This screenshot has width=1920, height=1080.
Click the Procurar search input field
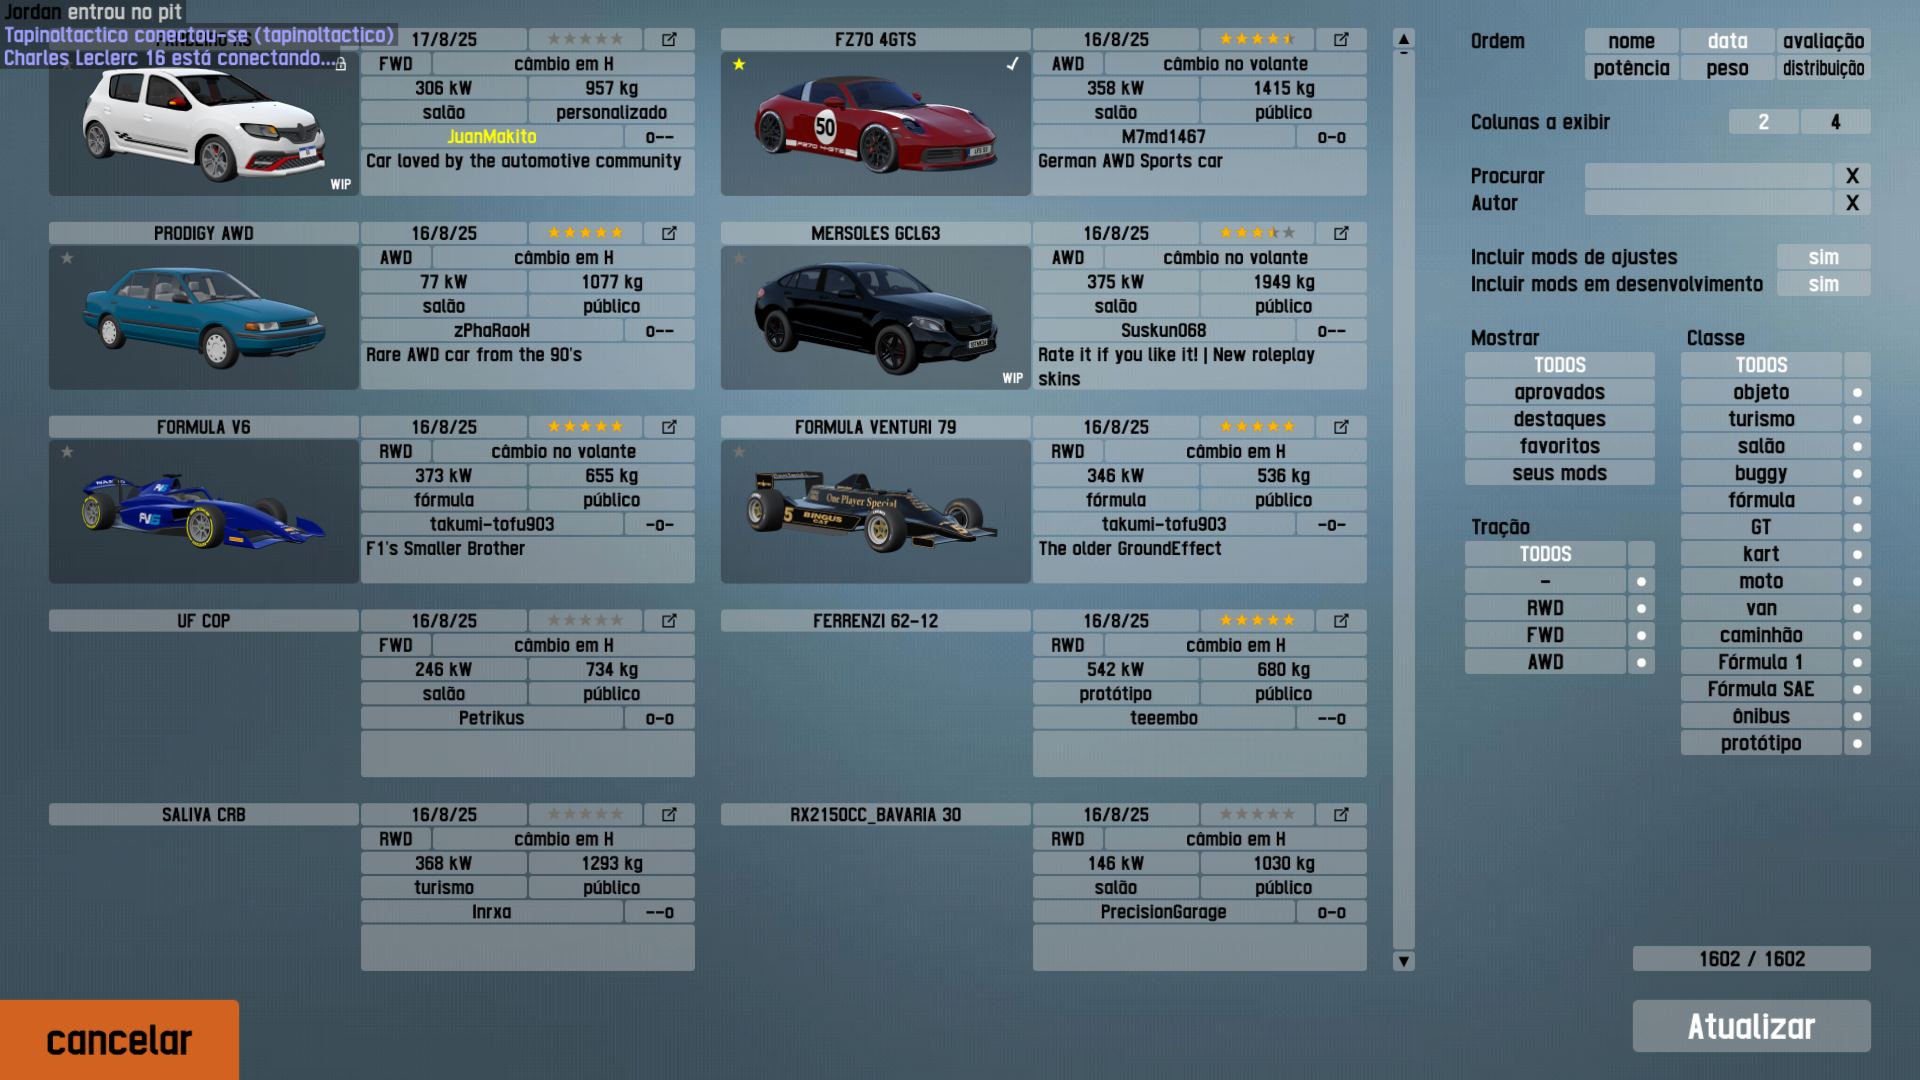1707,176
